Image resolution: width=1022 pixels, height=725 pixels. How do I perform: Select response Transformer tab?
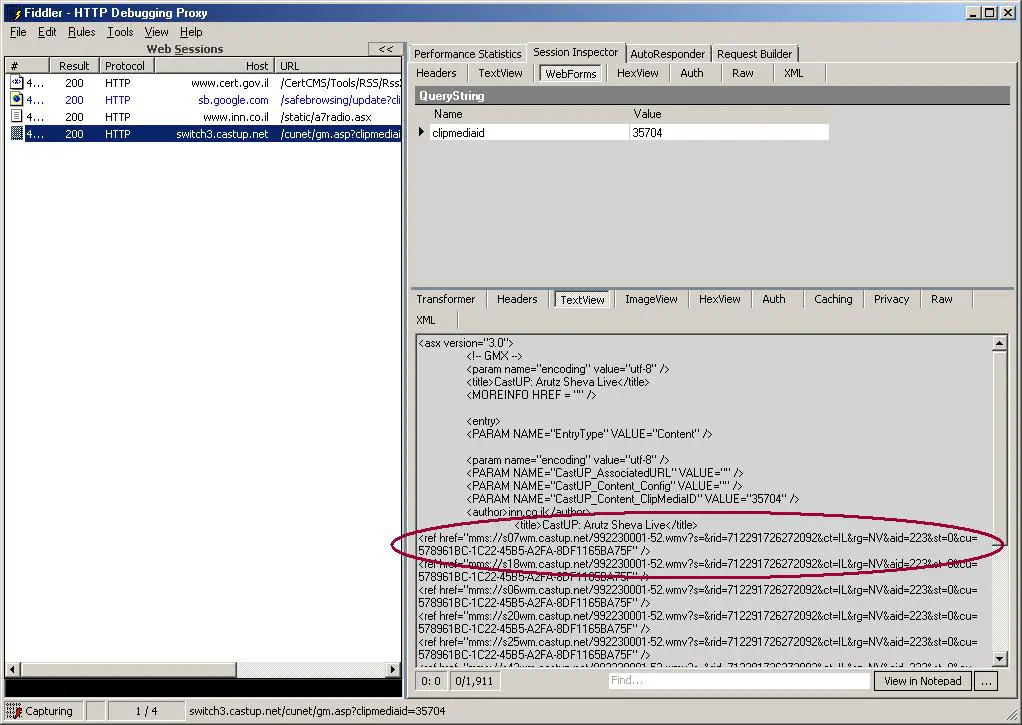446,299
